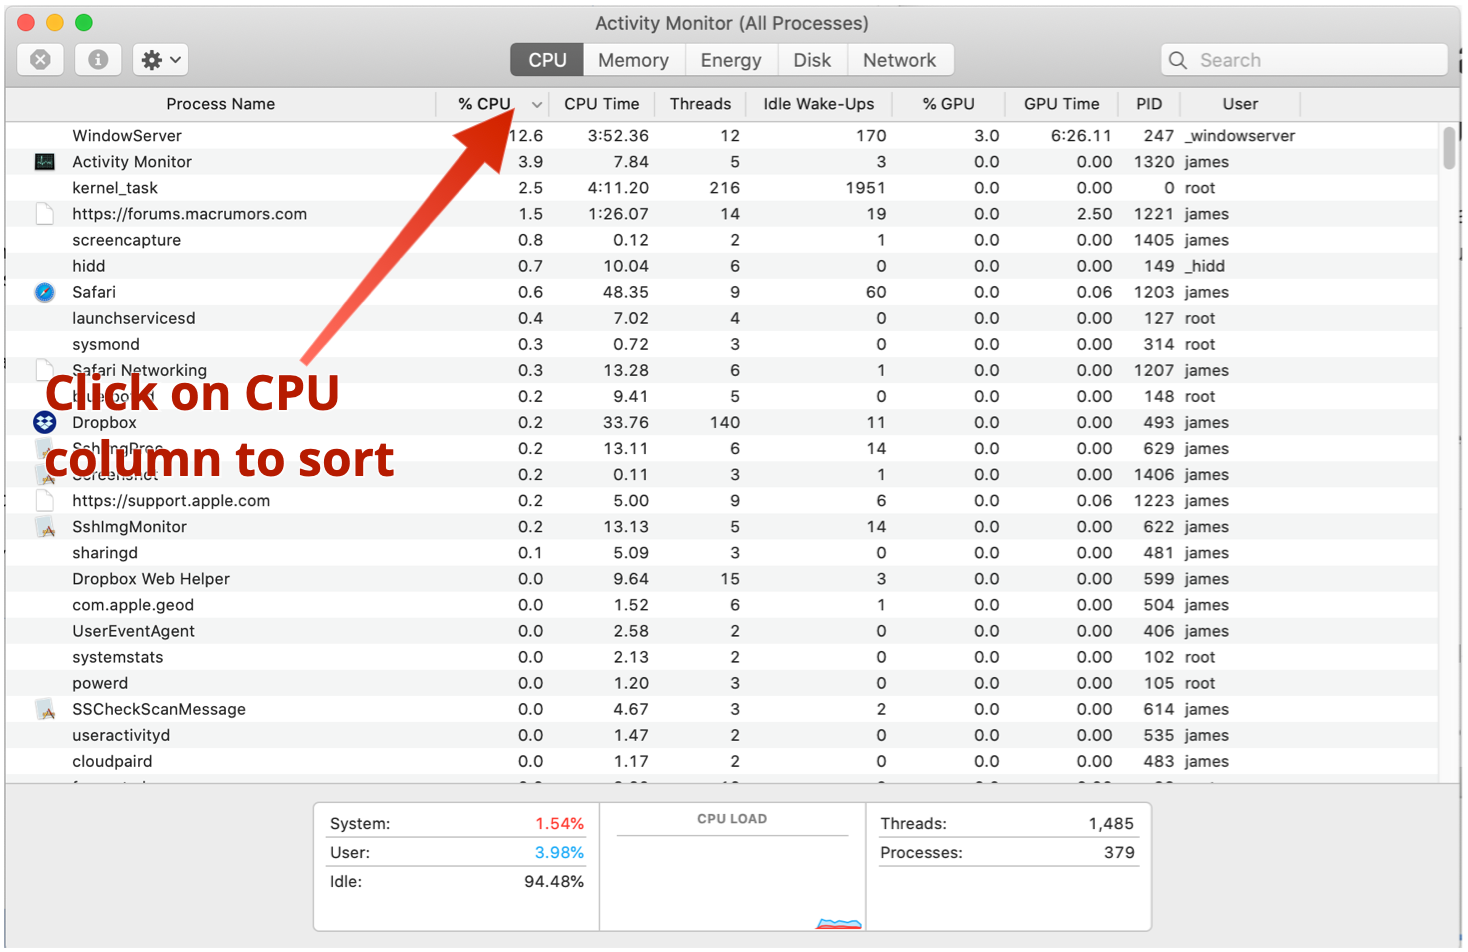Select https://forums.macrumors.com process
The width and height of the screenshot is (1468, 952).
189,214
